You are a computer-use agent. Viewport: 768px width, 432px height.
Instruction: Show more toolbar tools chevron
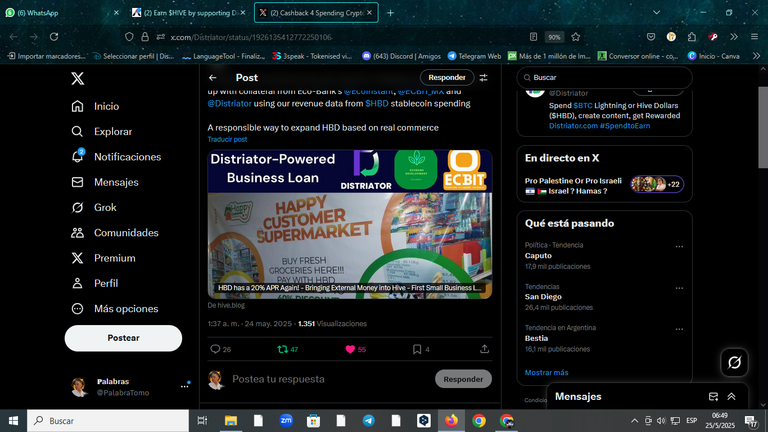click(x=734, y=37)
